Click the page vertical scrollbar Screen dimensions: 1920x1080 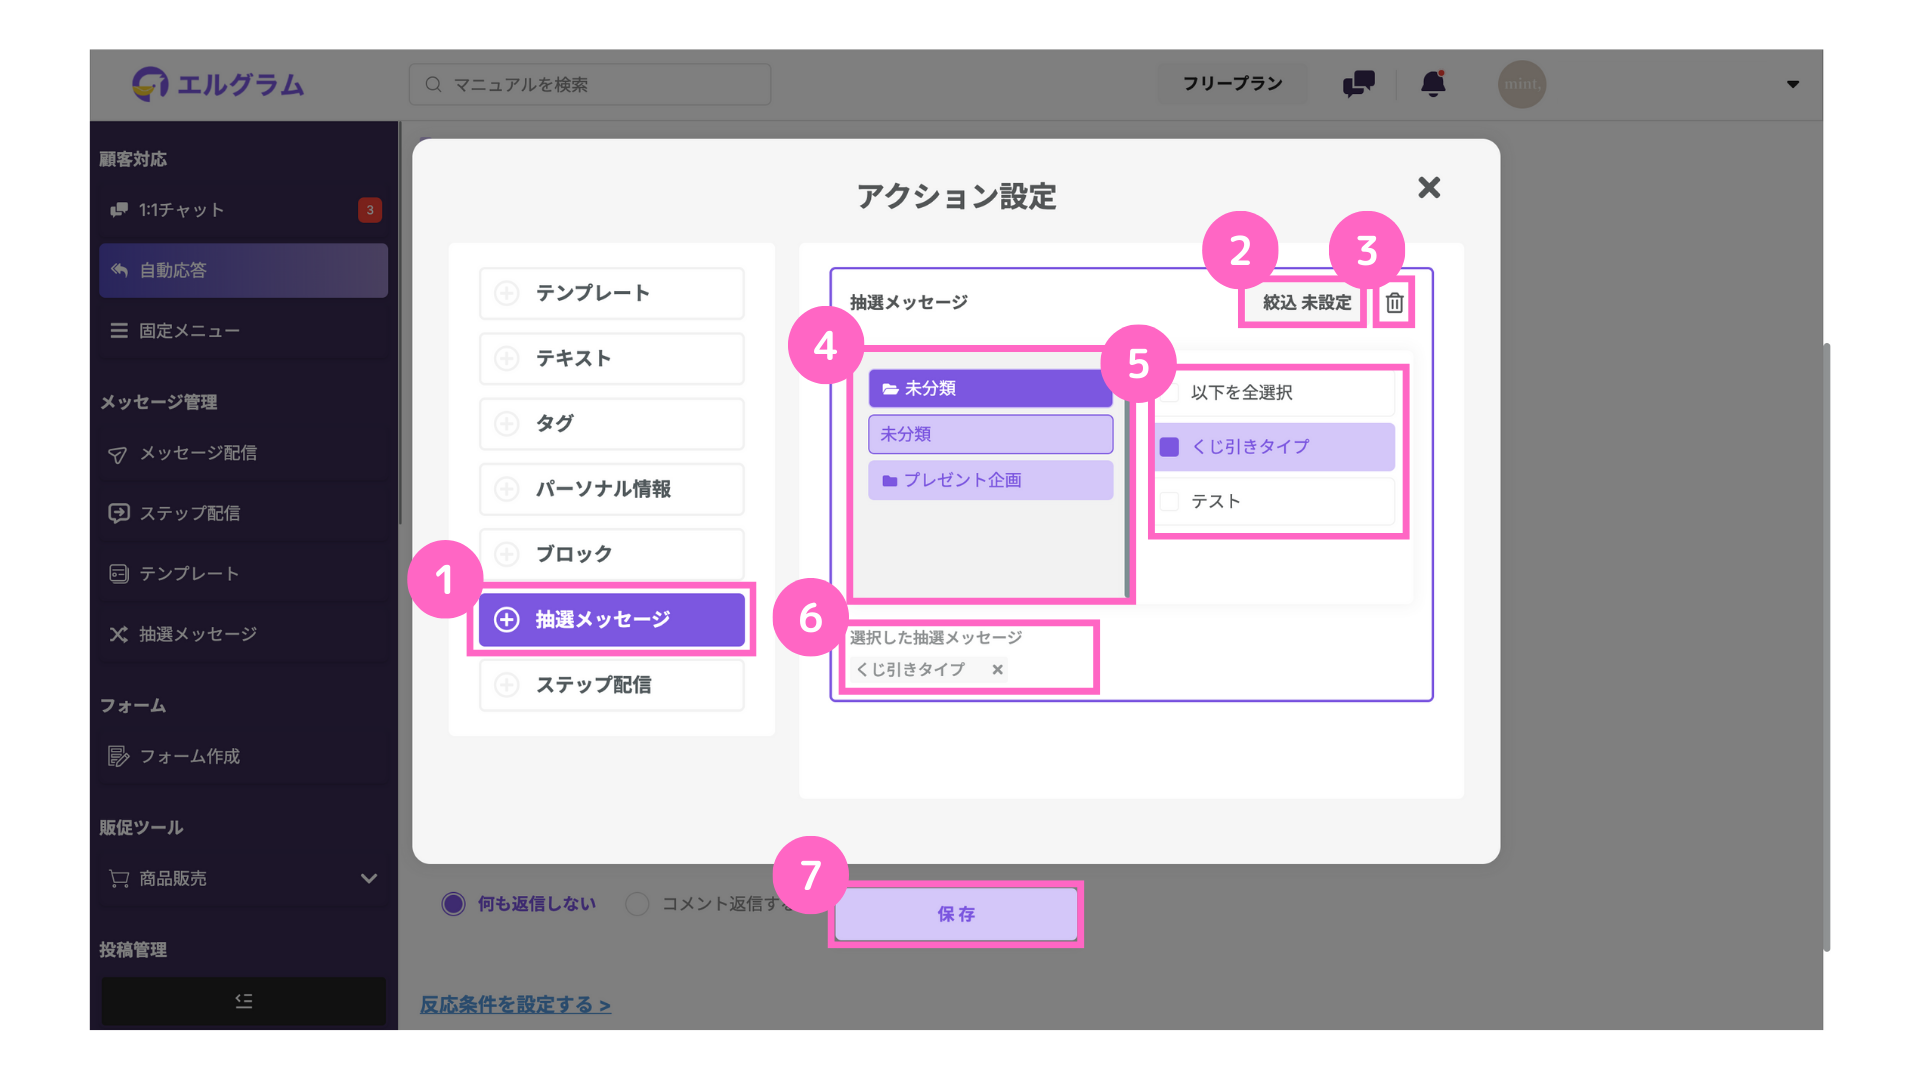tap(1826, 646)
